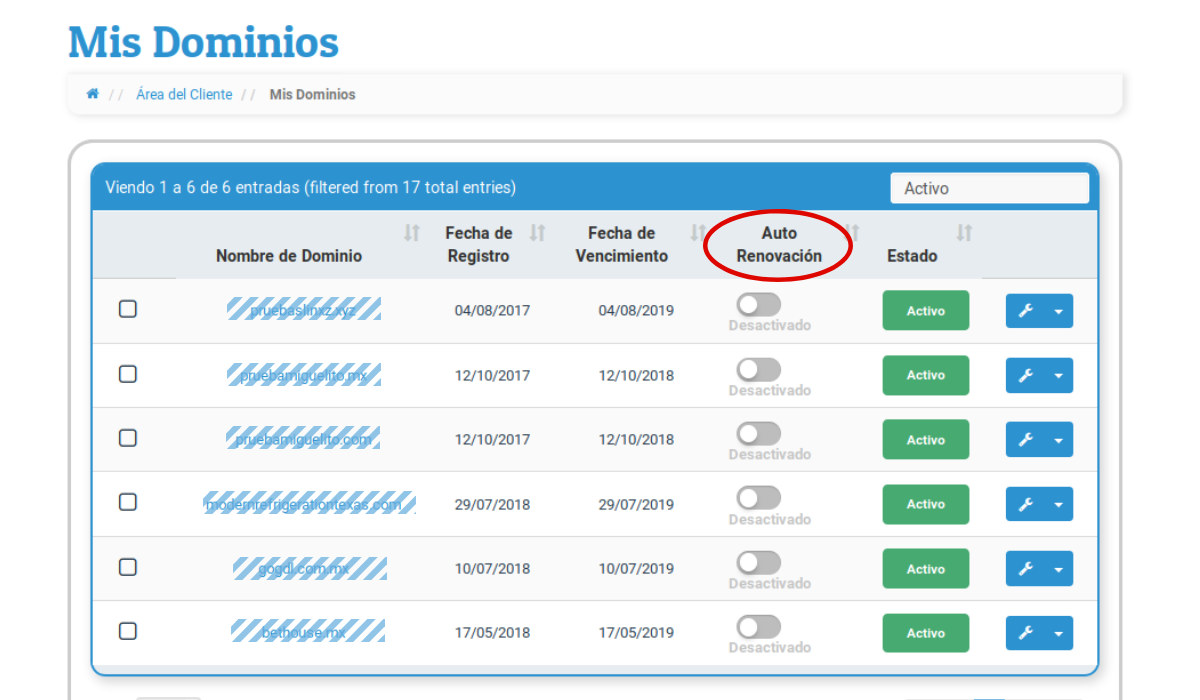Click Auto Renovación column header
This screenshot has height=700, width=1200.
(x=779, y=244)
